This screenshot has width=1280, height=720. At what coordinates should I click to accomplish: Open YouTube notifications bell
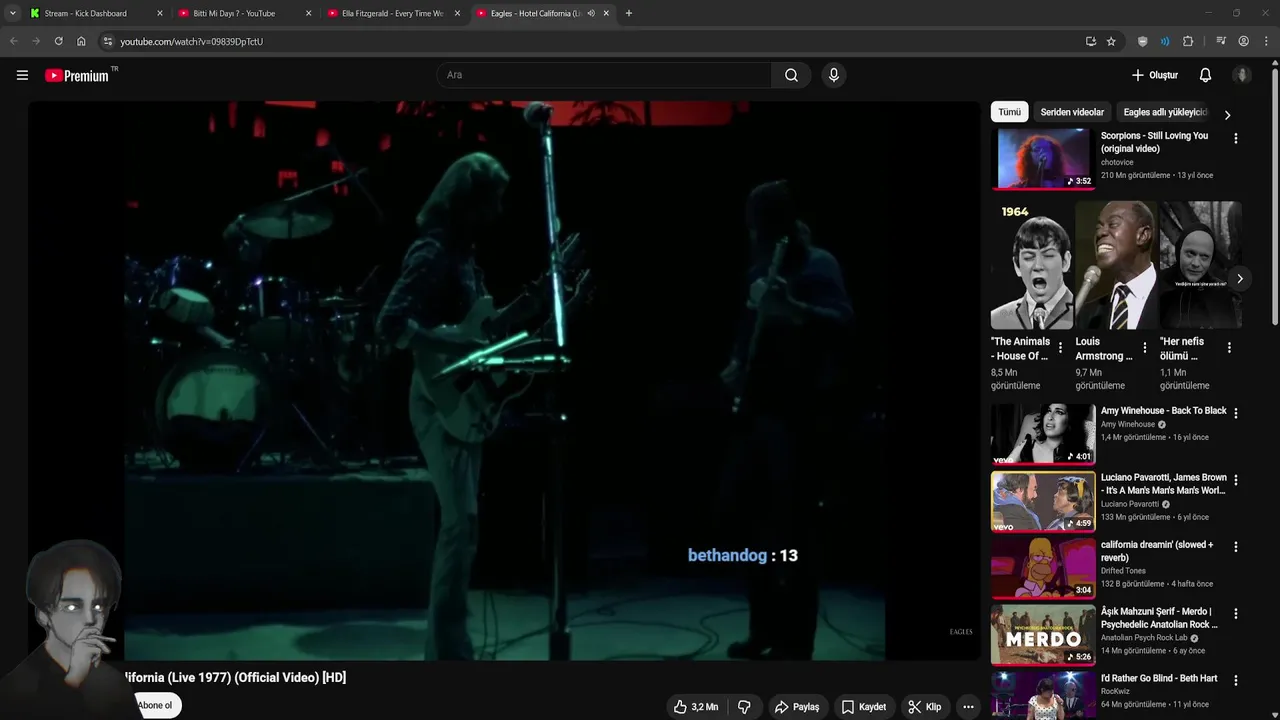pyautogui.click(x=1205, y=75)
